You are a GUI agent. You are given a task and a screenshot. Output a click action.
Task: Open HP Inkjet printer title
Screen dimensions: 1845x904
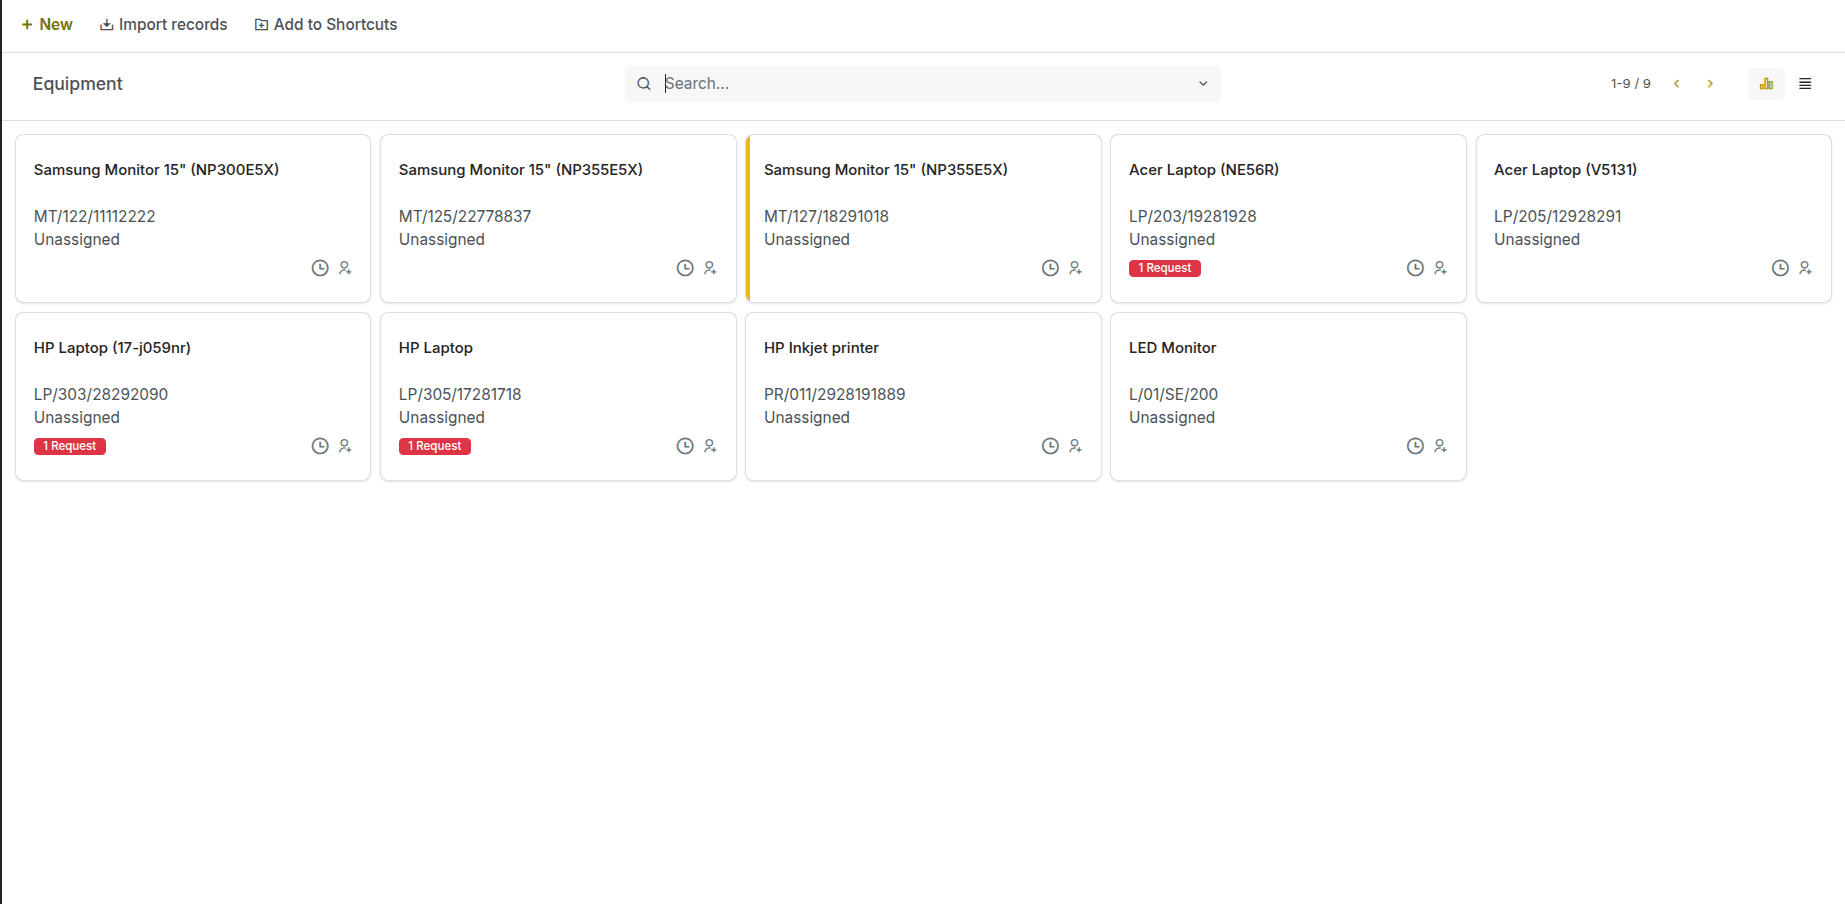coord(821,348)
